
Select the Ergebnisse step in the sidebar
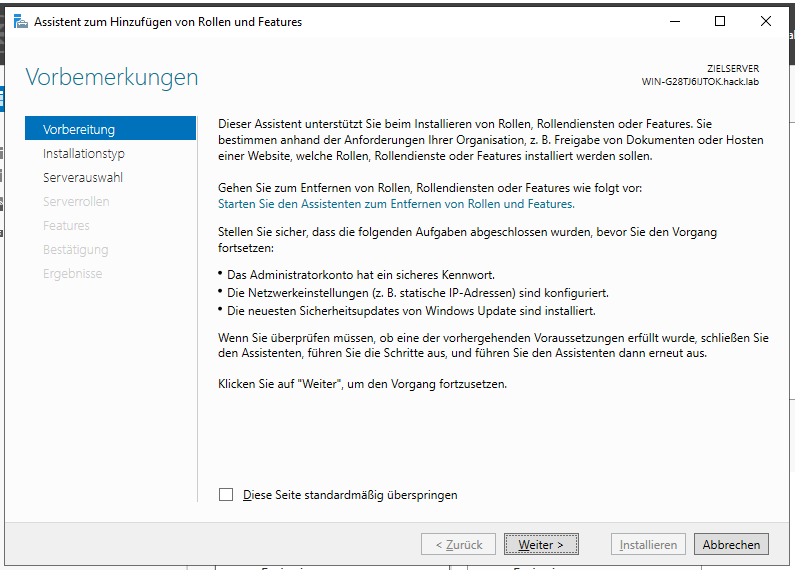72,274
